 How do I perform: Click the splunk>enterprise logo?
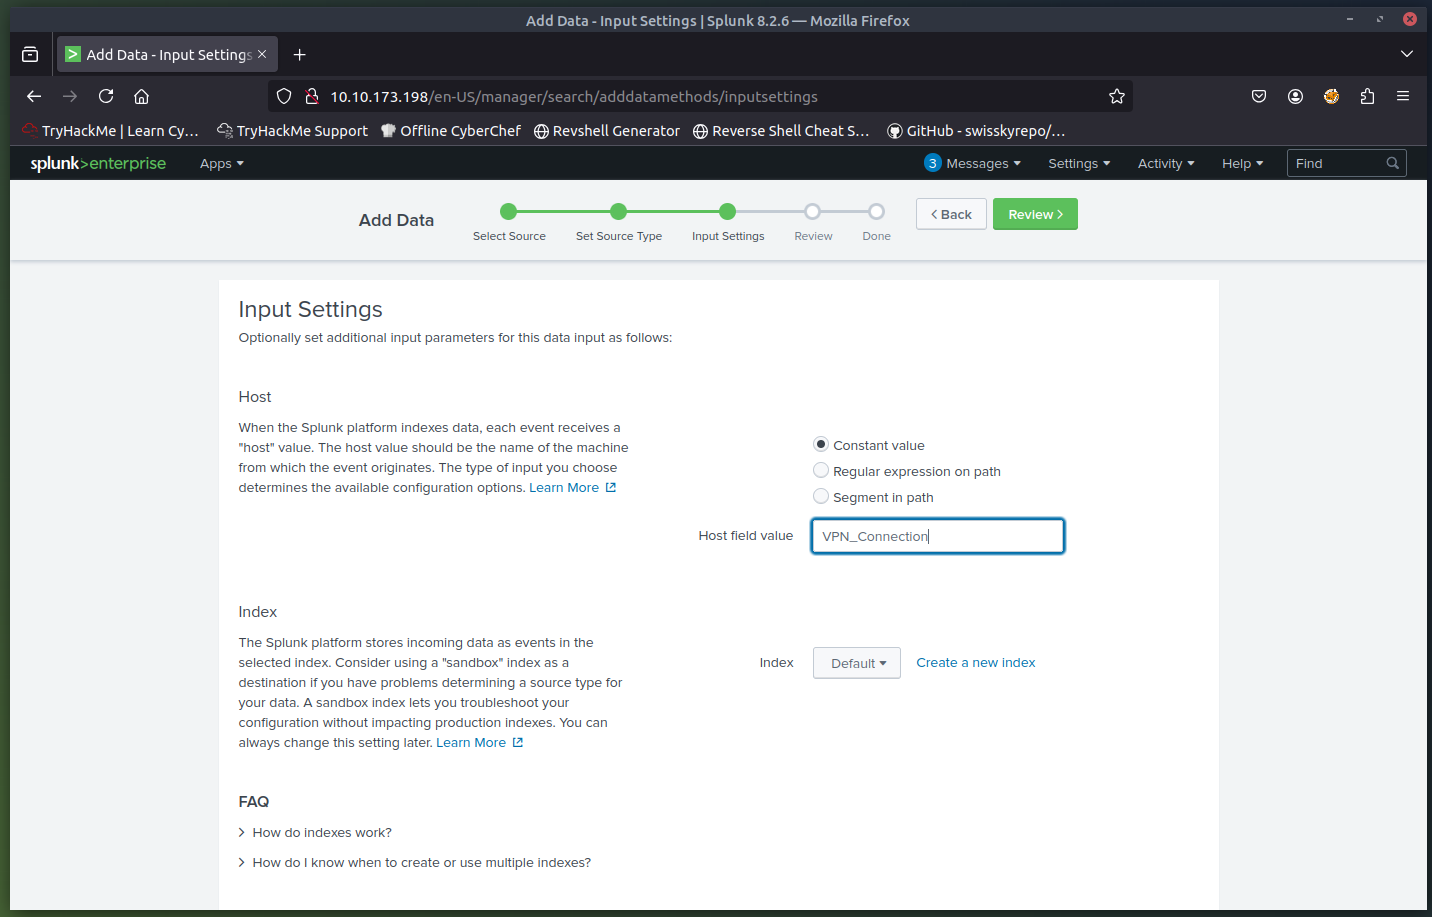coord(98,163)
